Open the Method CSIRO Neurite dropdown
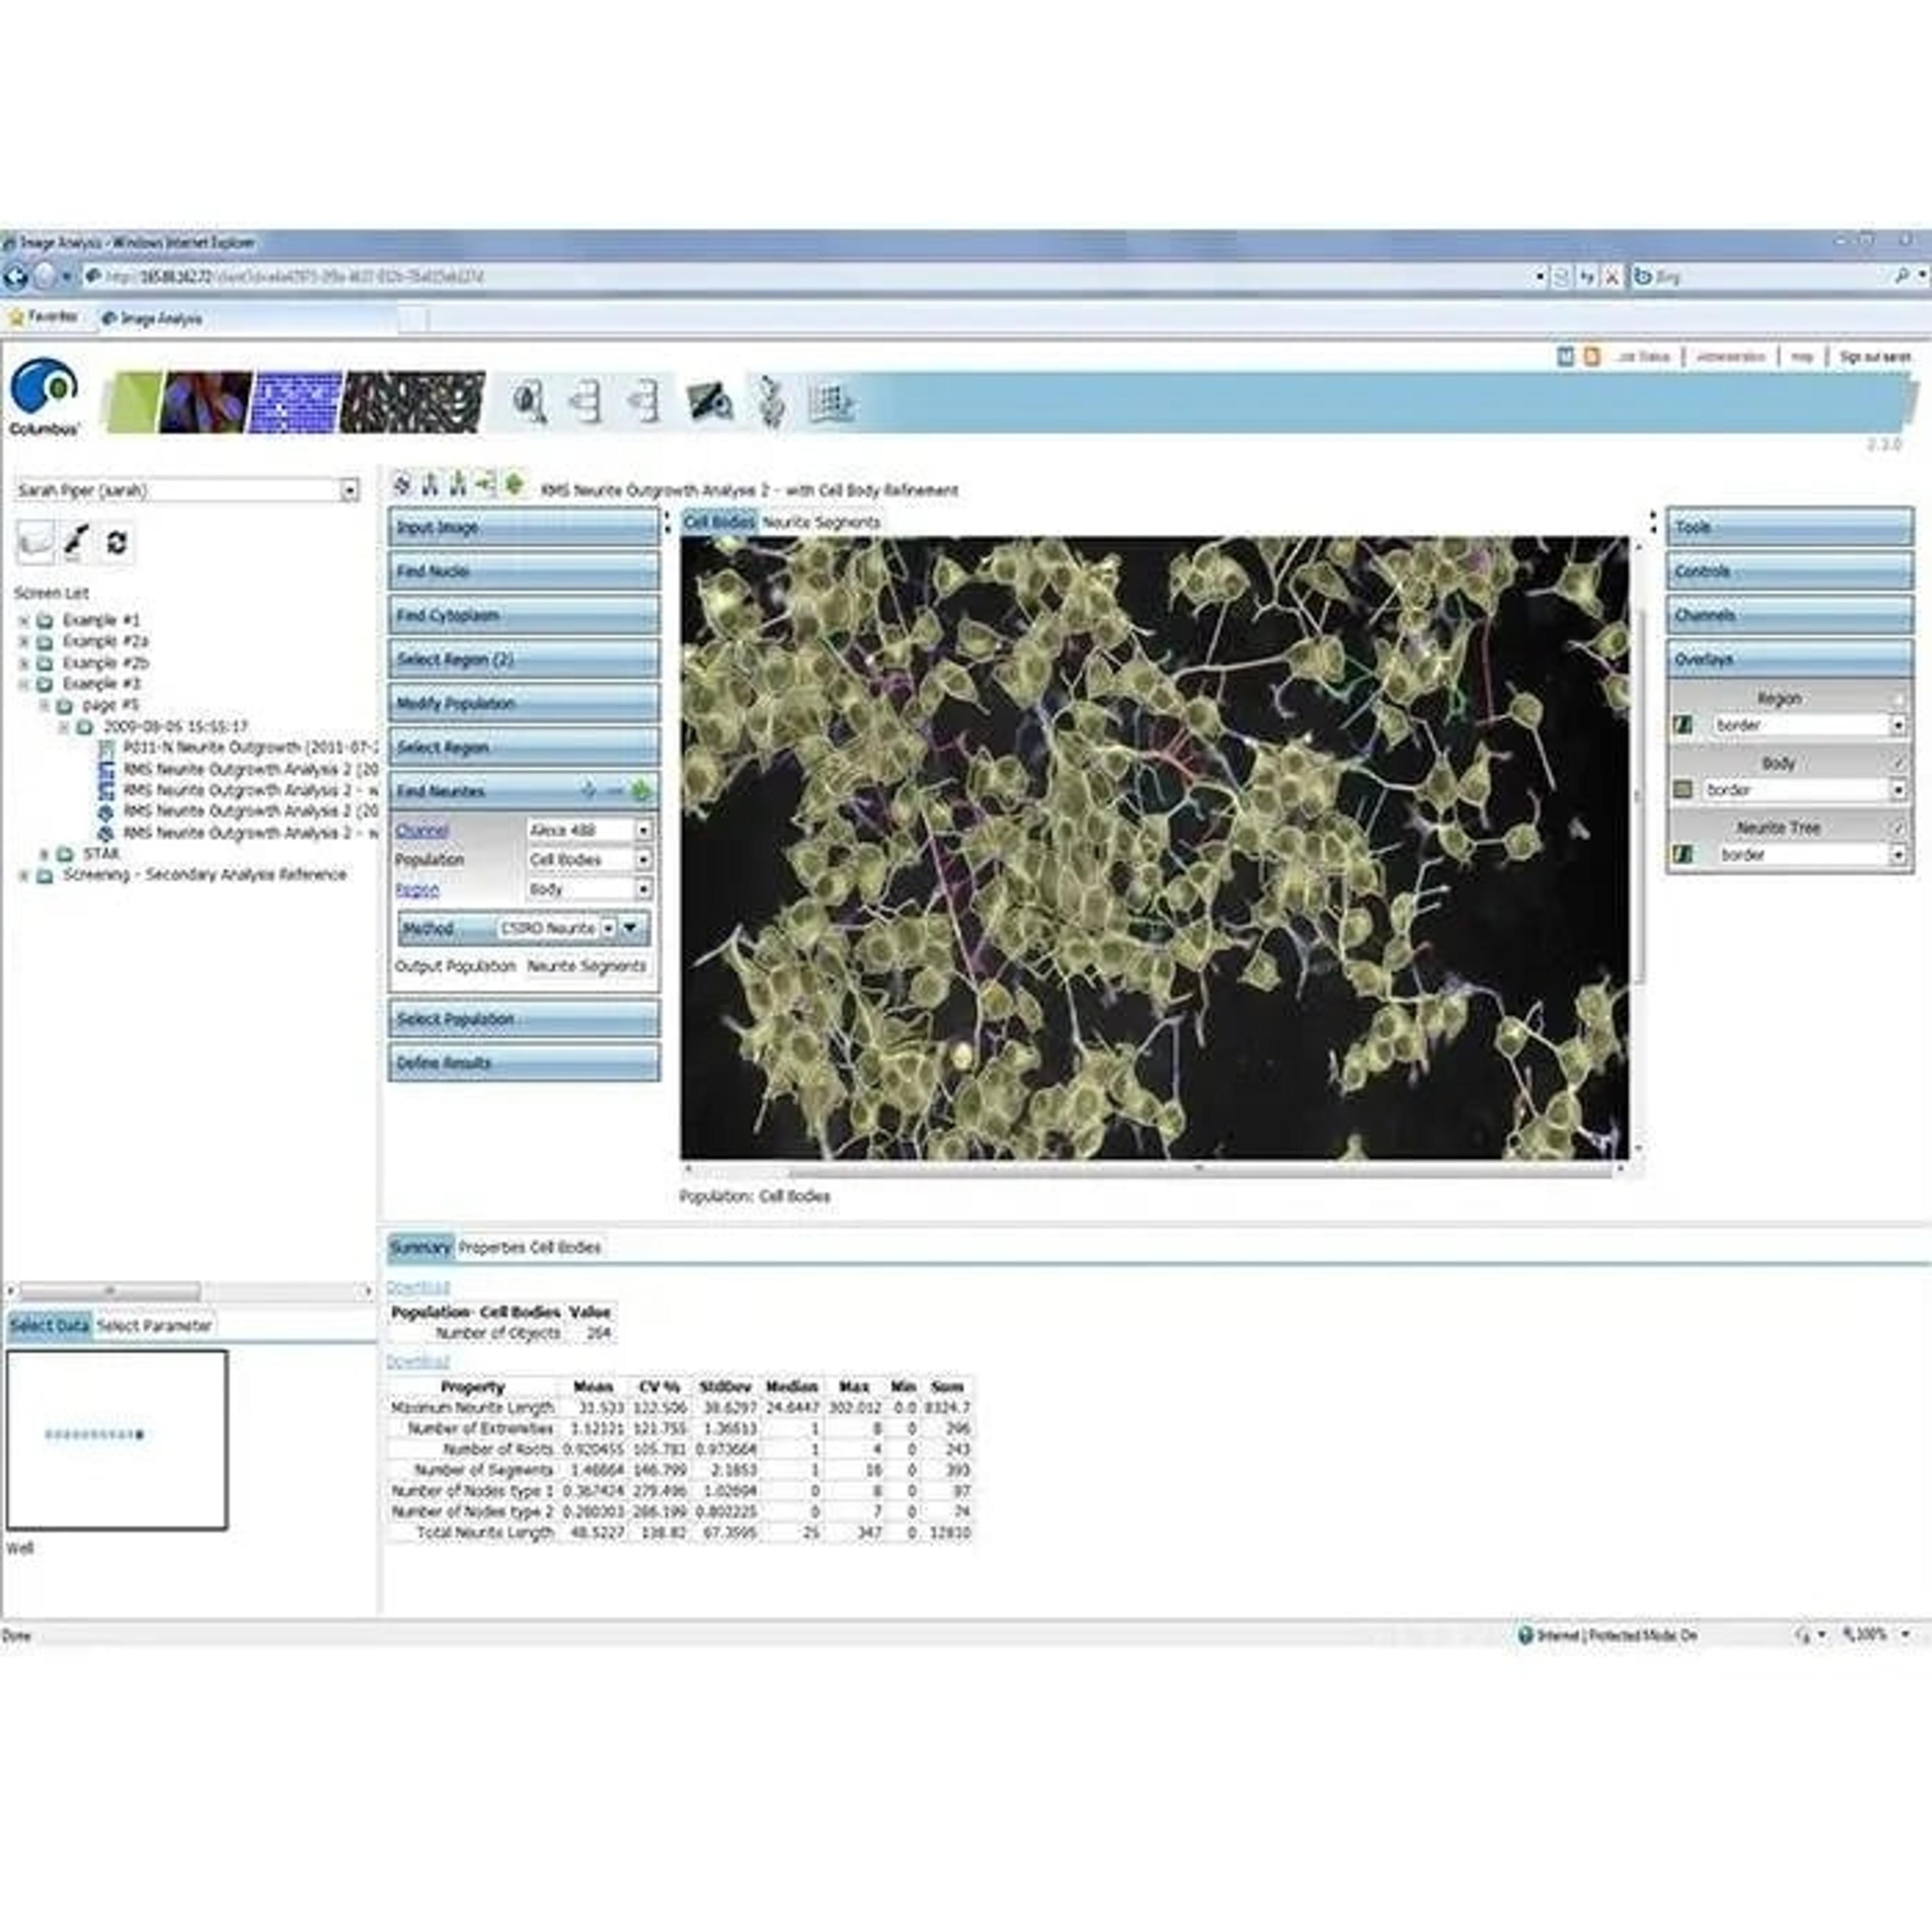Screen dimensions: 1932x1932 (608, 928)
